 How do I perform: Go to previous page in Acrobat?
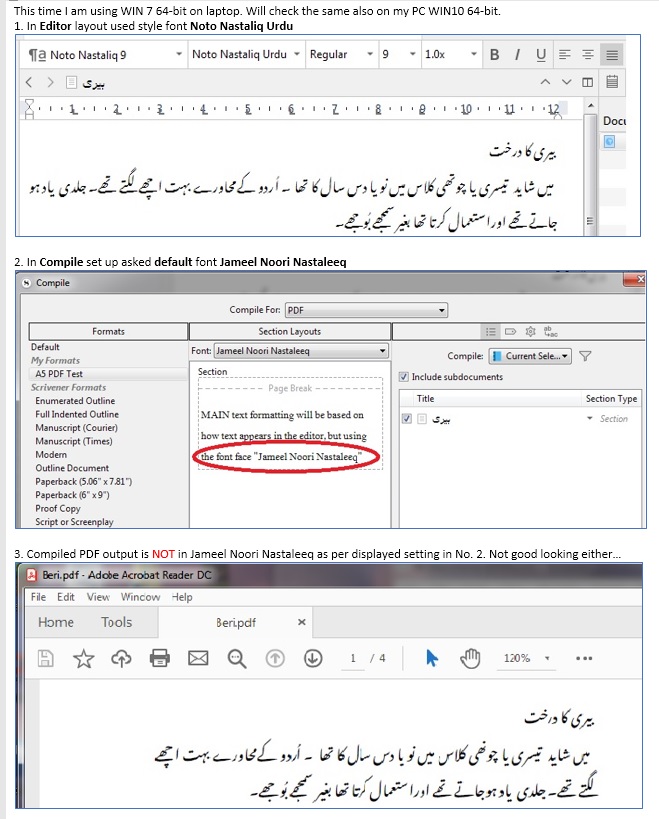pyautogui.click(x=275, y=658)
